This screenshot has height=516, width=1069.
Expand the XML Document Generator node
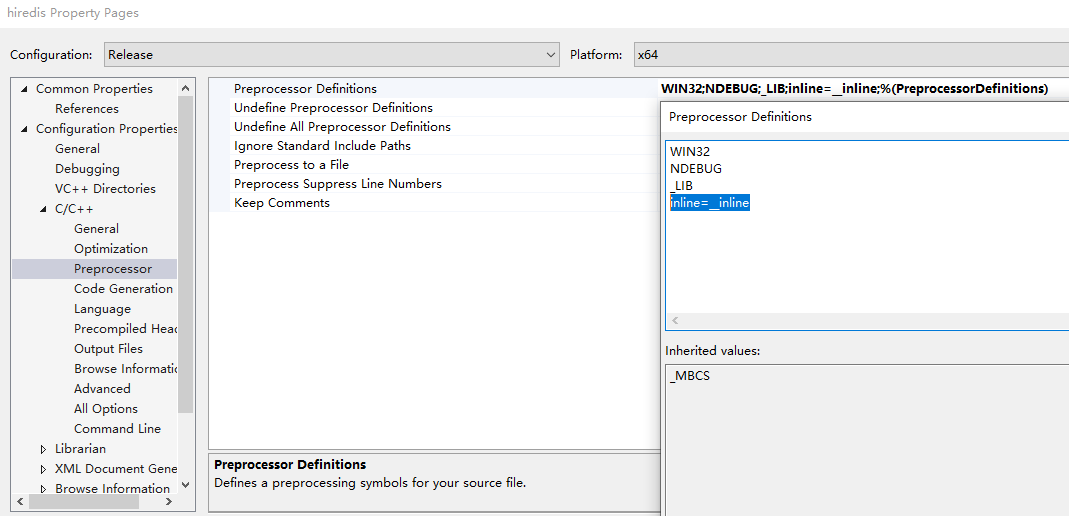(44, 469)
